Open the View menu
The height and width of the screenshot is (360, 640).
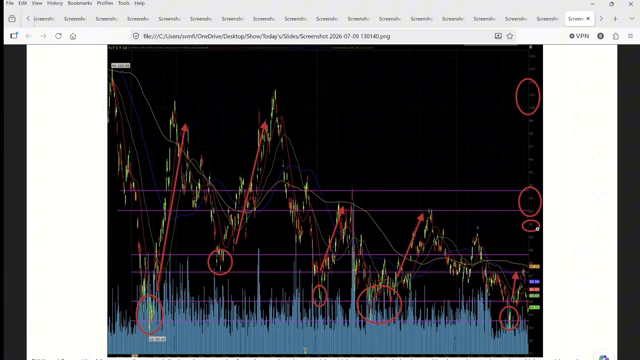(37, 3)
